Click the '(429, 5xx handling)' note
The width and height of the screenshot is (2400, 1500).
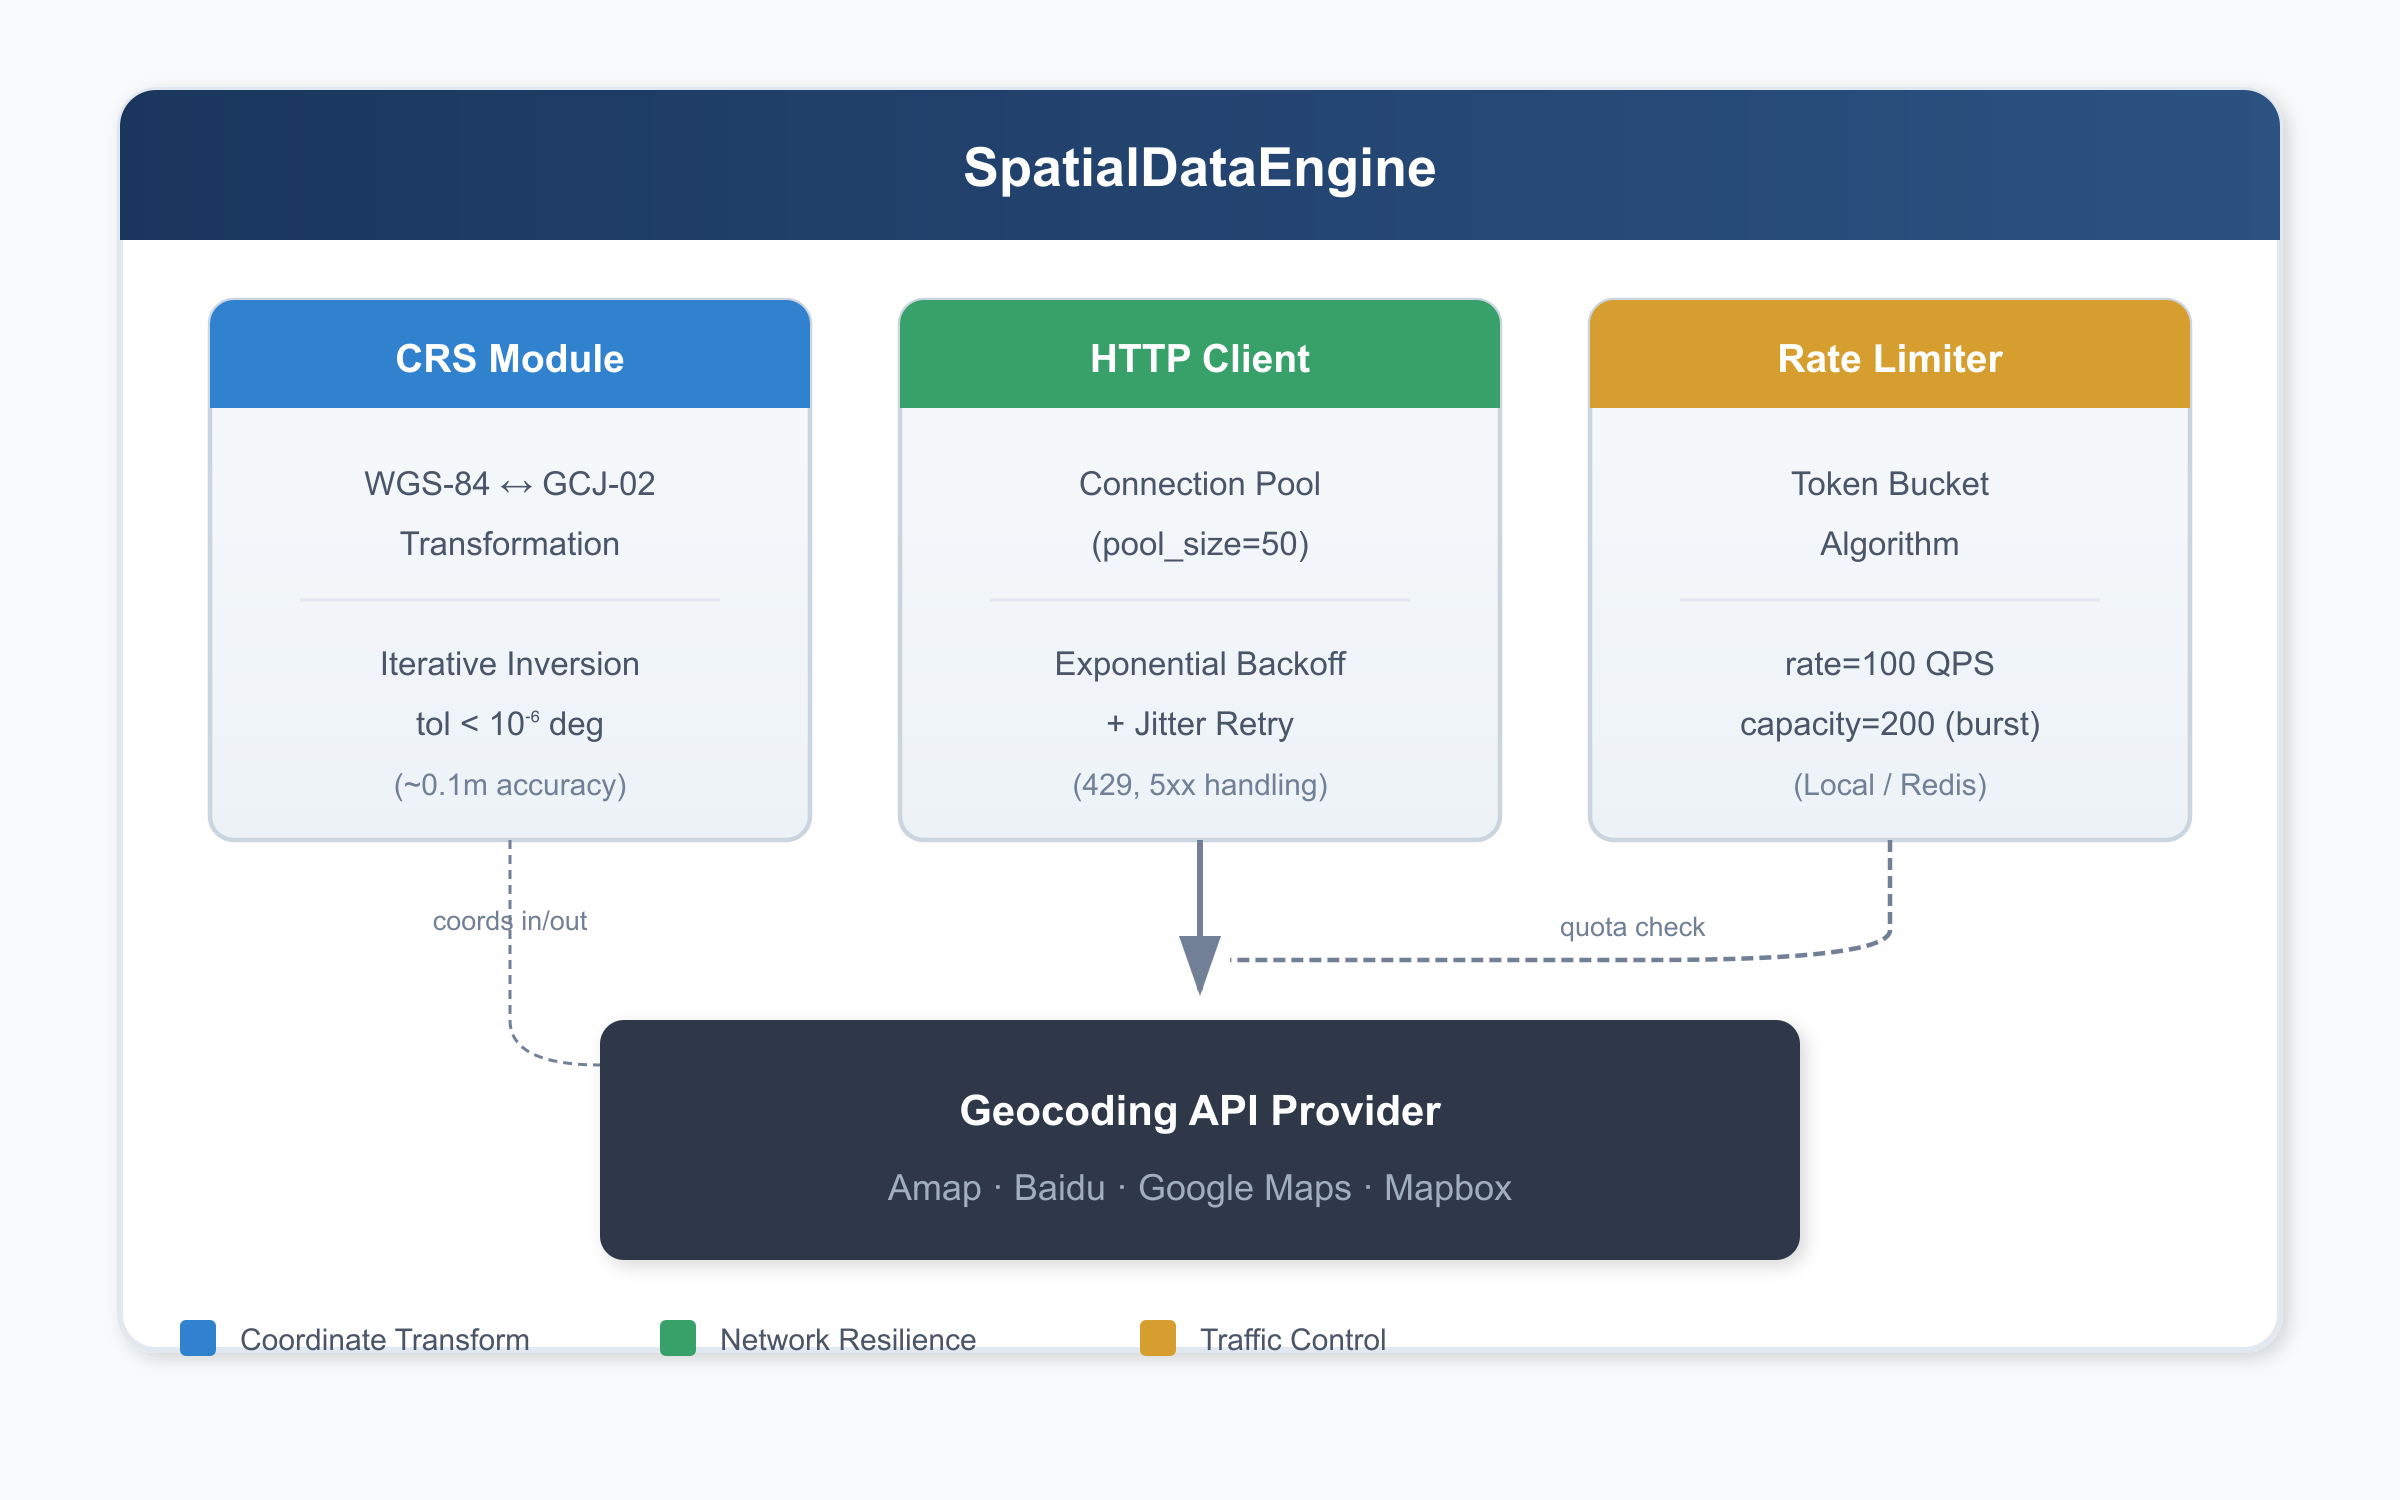click(x=1199, y=785)
